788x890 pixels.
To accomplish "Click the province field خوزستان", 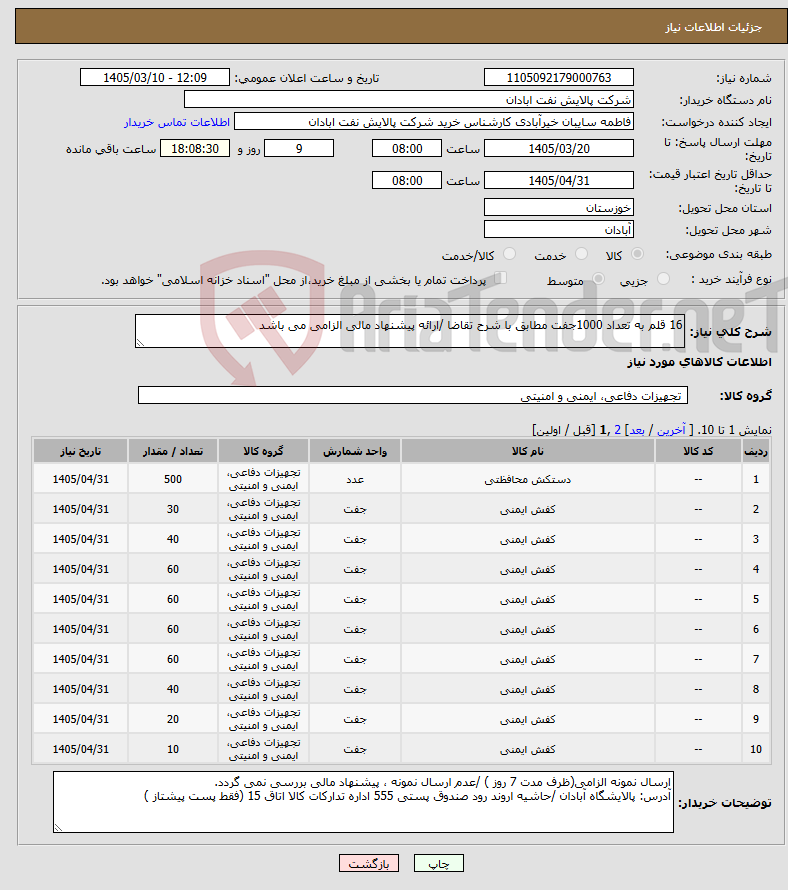I will tap(559, 207).
